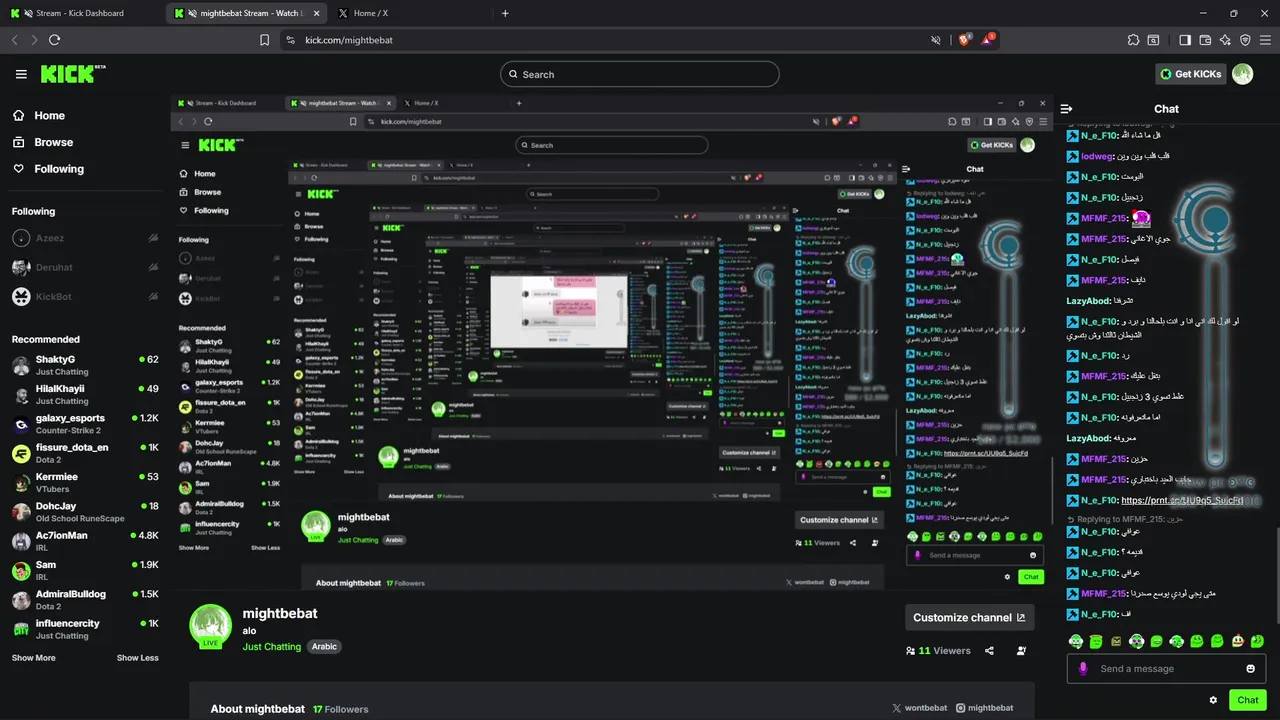Click the Send a message input
Image resolution: width=1280 pixels, height=720 pixels.
coord(1166,669)
